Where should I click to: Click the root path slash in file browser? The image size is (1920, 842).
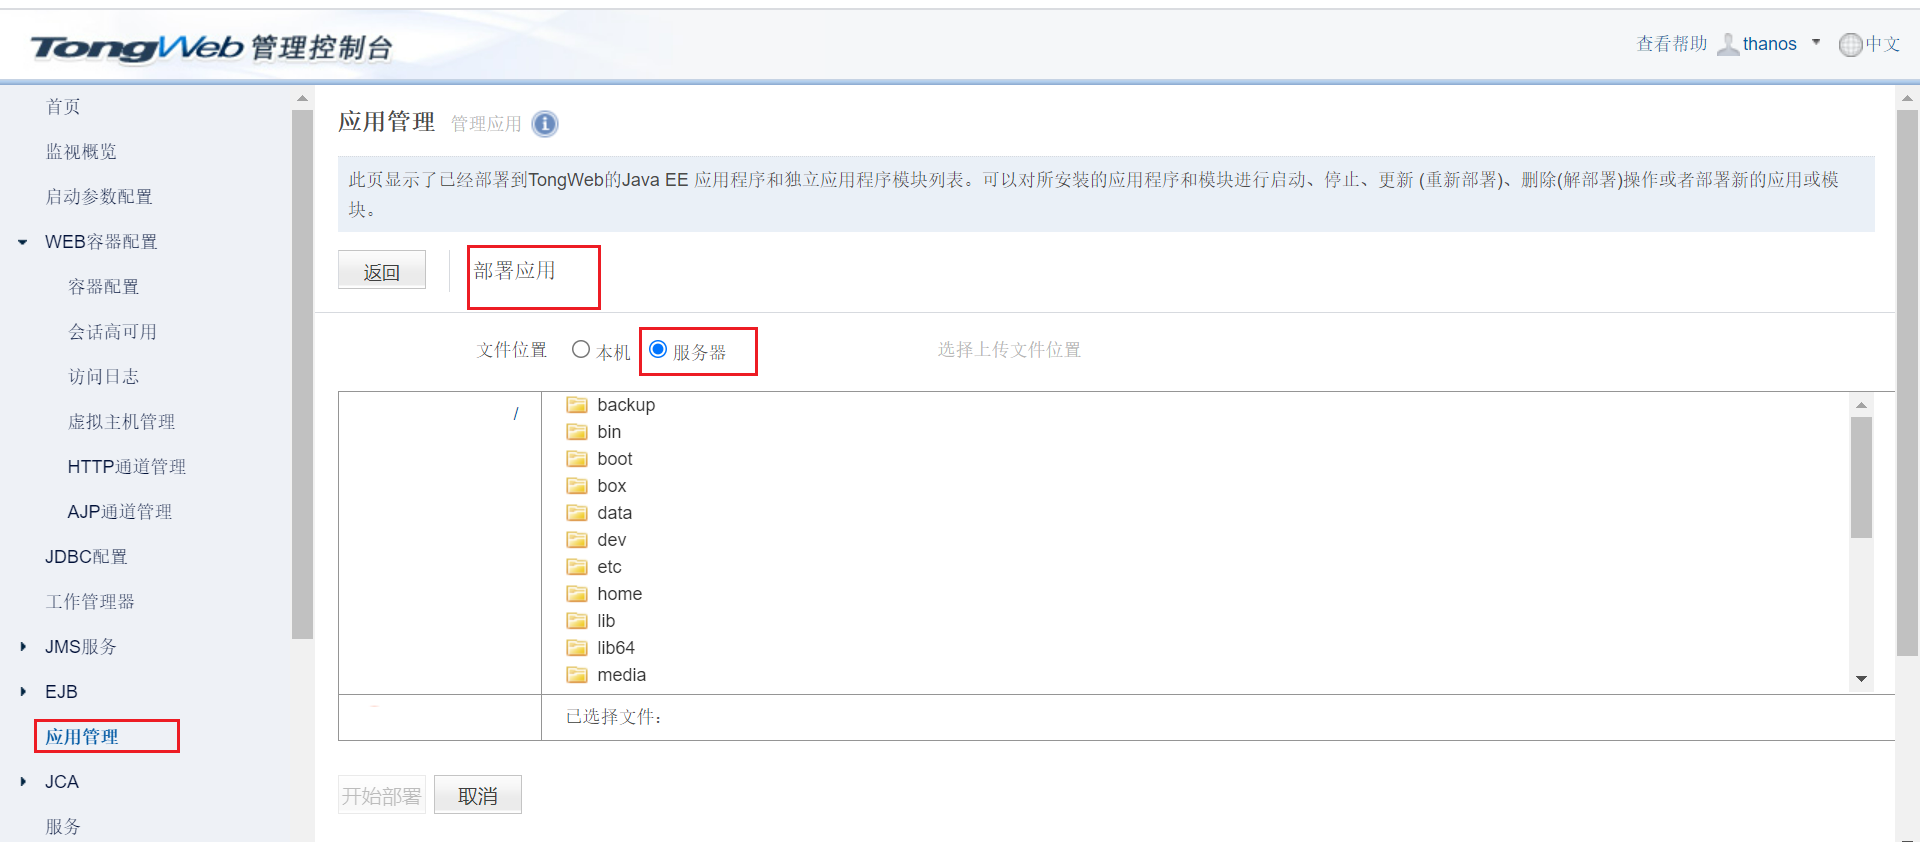pos(516,414)
